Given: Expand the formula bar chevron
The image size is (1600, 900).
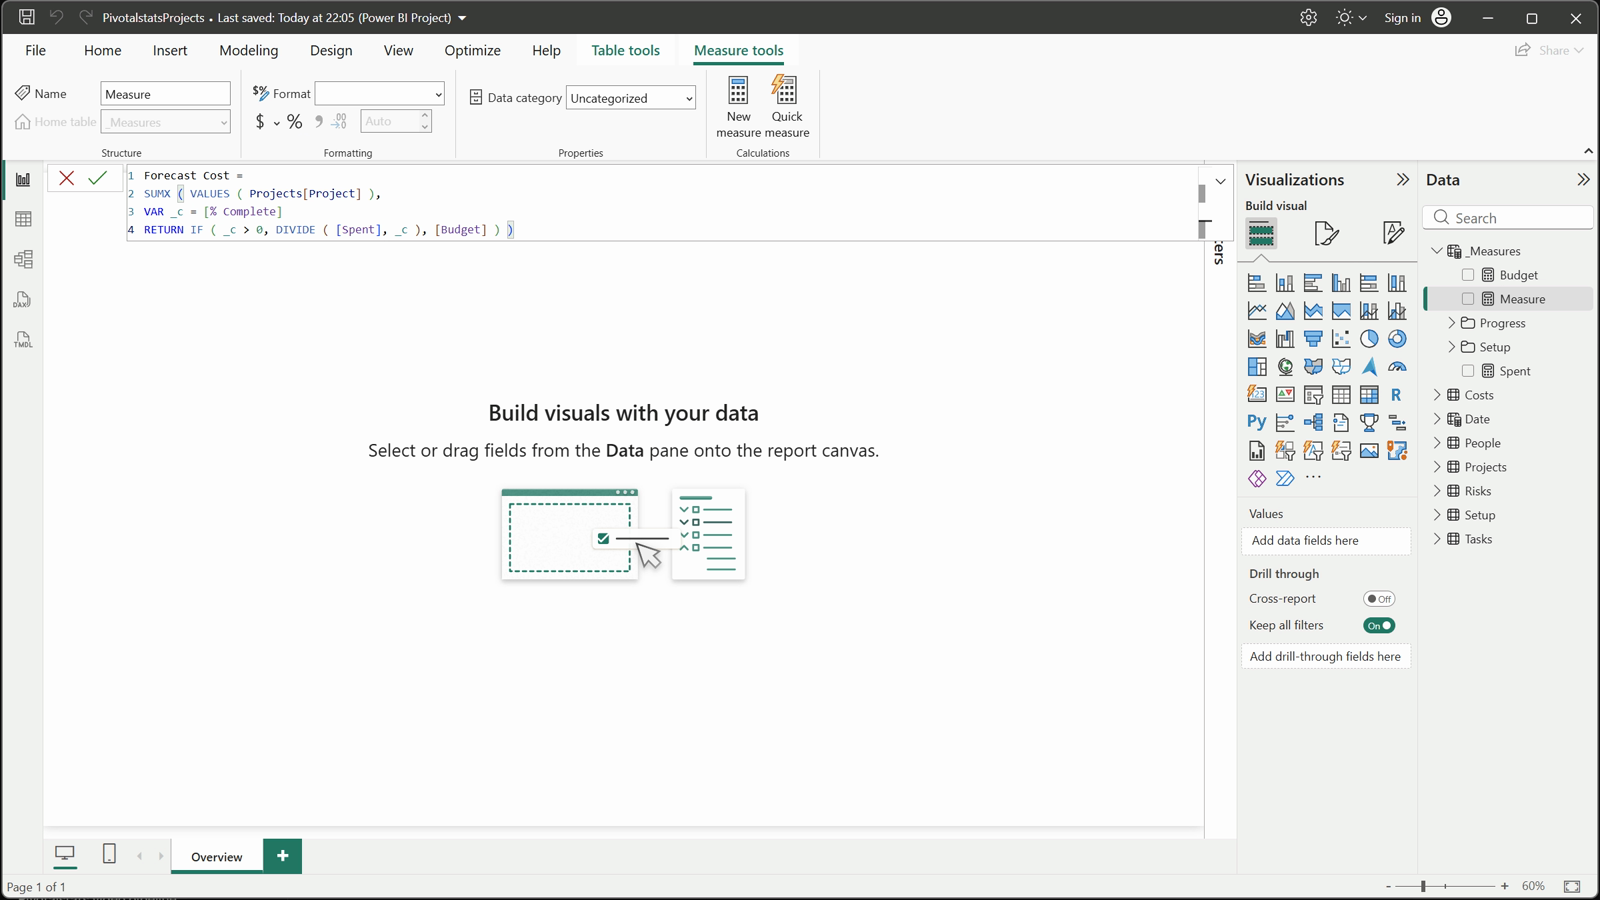Looking at the screenshot, I should pos(1220,181).
